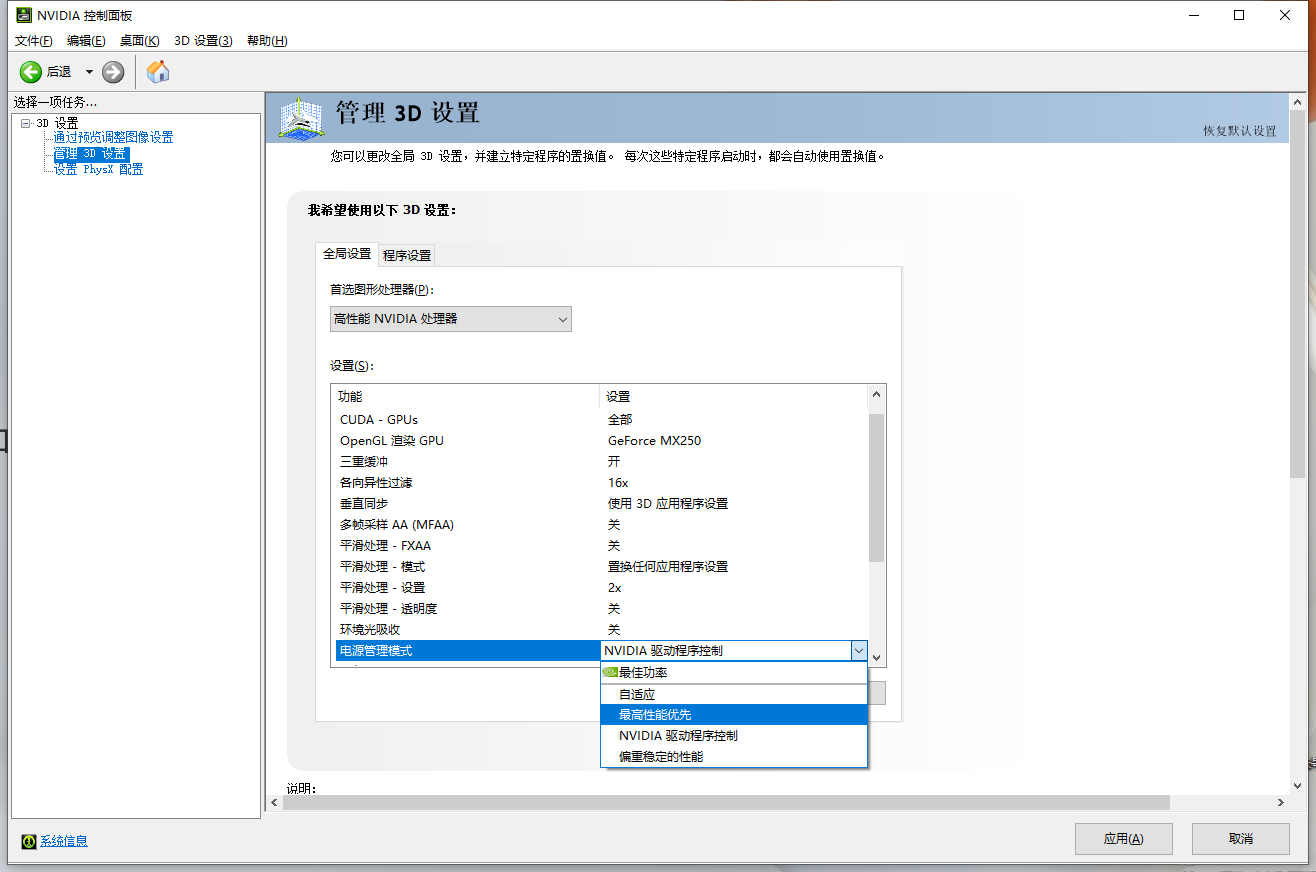The height and width of the screenshot is (872, 1316).
Task: Click the System Information icon
Action: click(29, 841)
